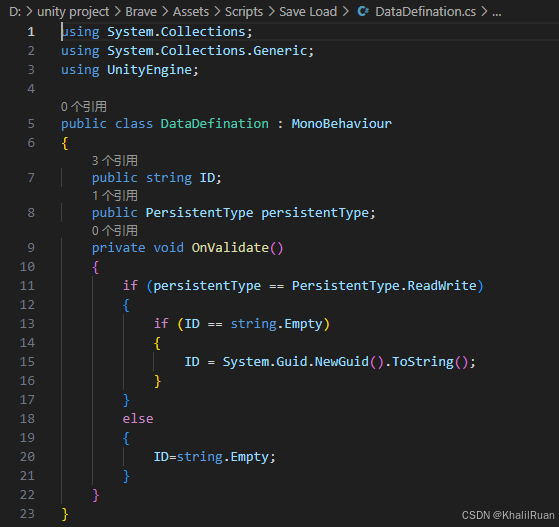Select the 'Scripts' breadcrumb segment

pos(244,12)
